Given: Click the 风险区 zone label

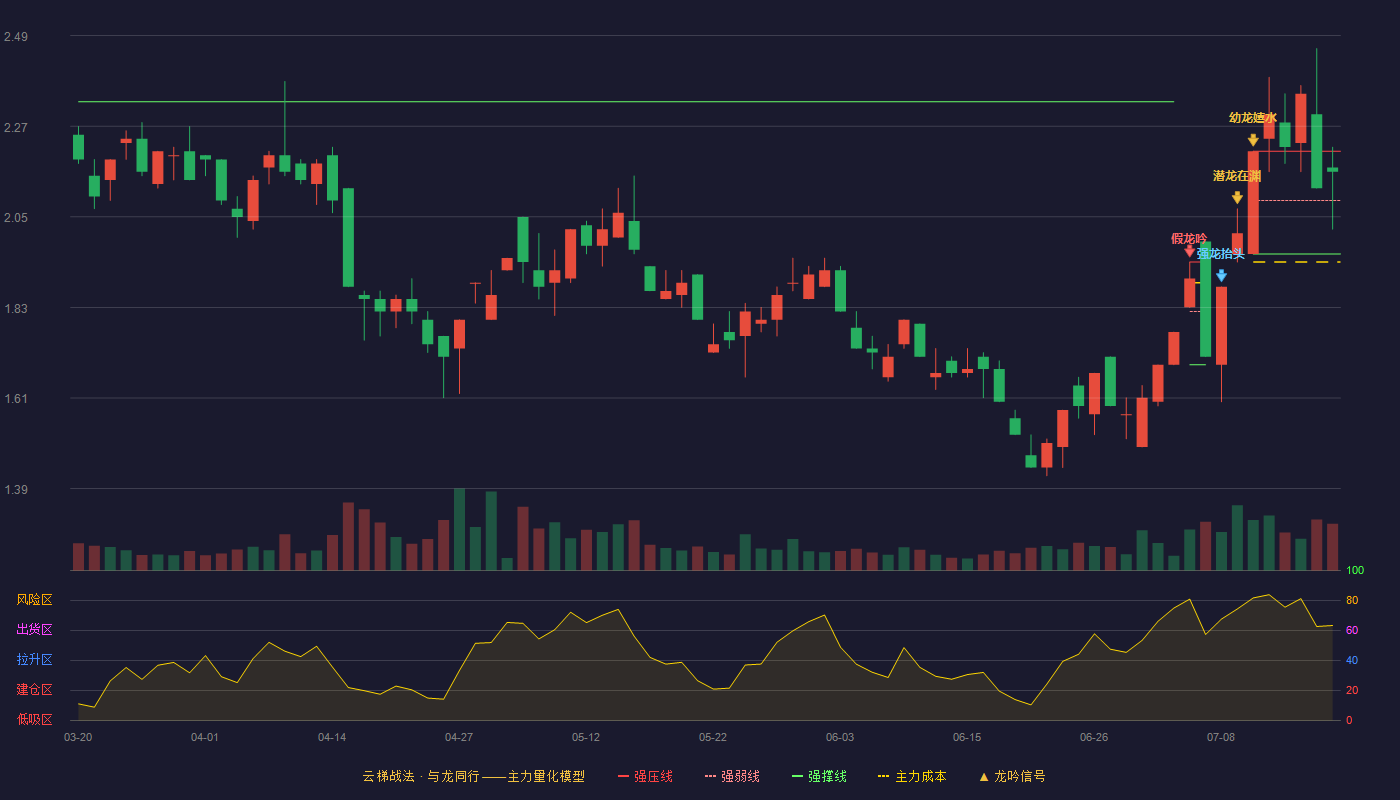Looking at the screenshot, I should coord(34,600).
